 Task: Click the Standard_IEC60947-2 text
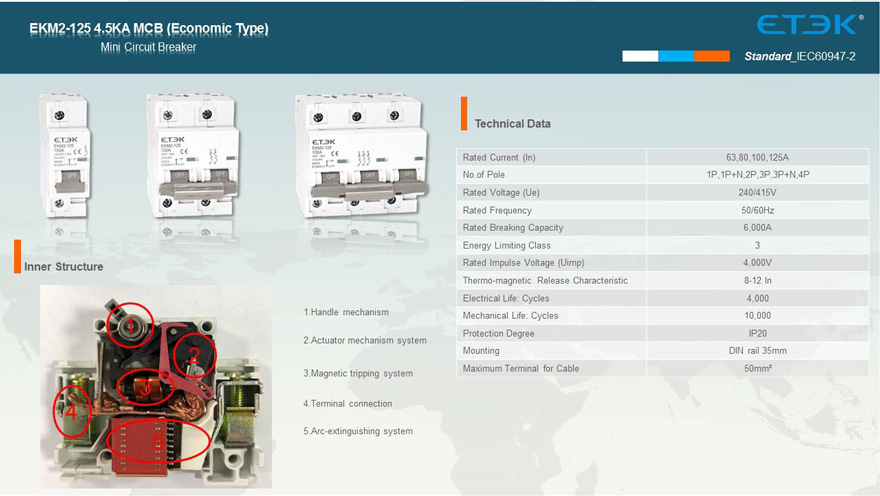pos(800,56)
